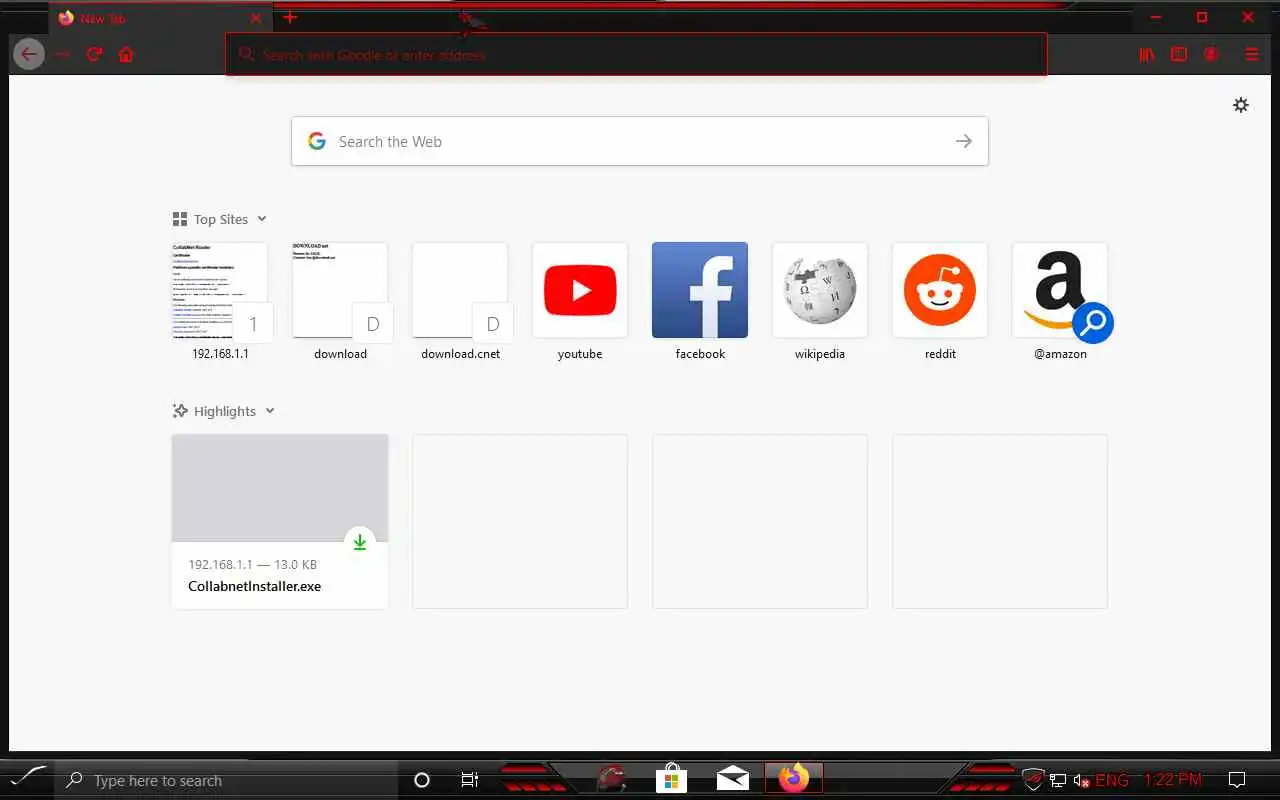1280x800 pixels.
Task: Open the network icon in system tray
Action: click(1058, 780)
